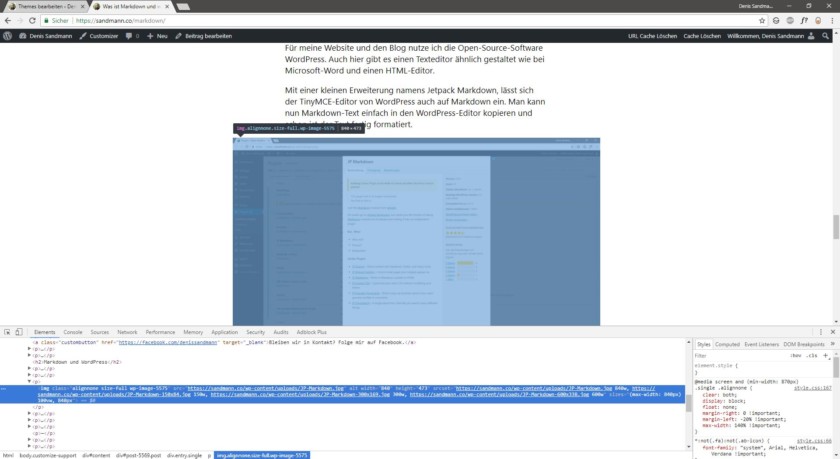
Task: Activate the inspect element picker icon
Action: 7,331
